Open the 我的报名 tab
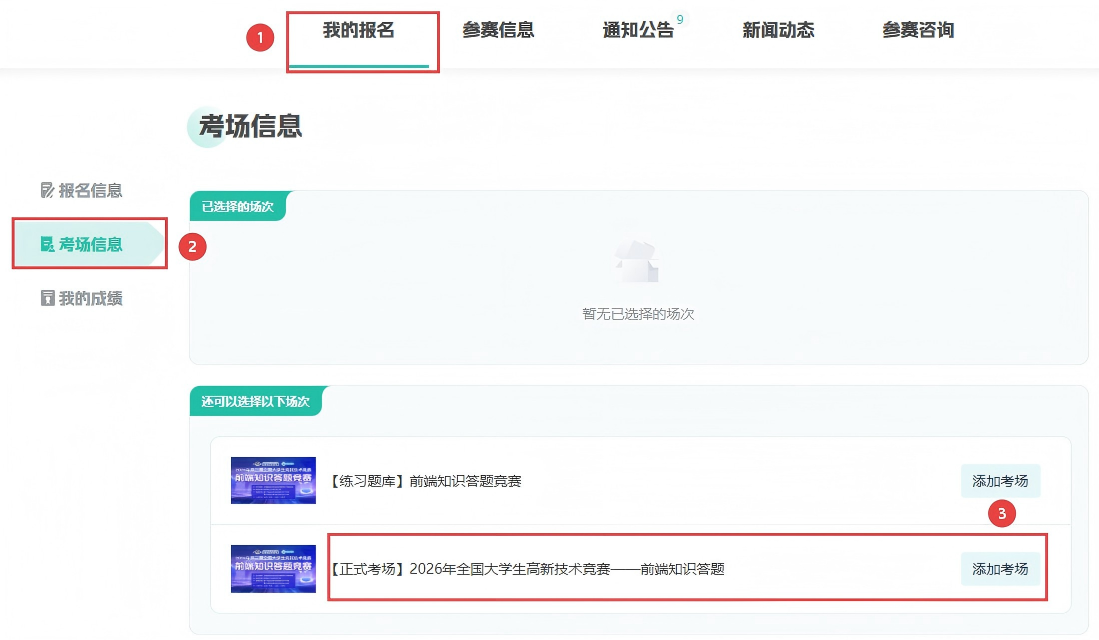Screen dimensions: 1099x640 (358, 30)
